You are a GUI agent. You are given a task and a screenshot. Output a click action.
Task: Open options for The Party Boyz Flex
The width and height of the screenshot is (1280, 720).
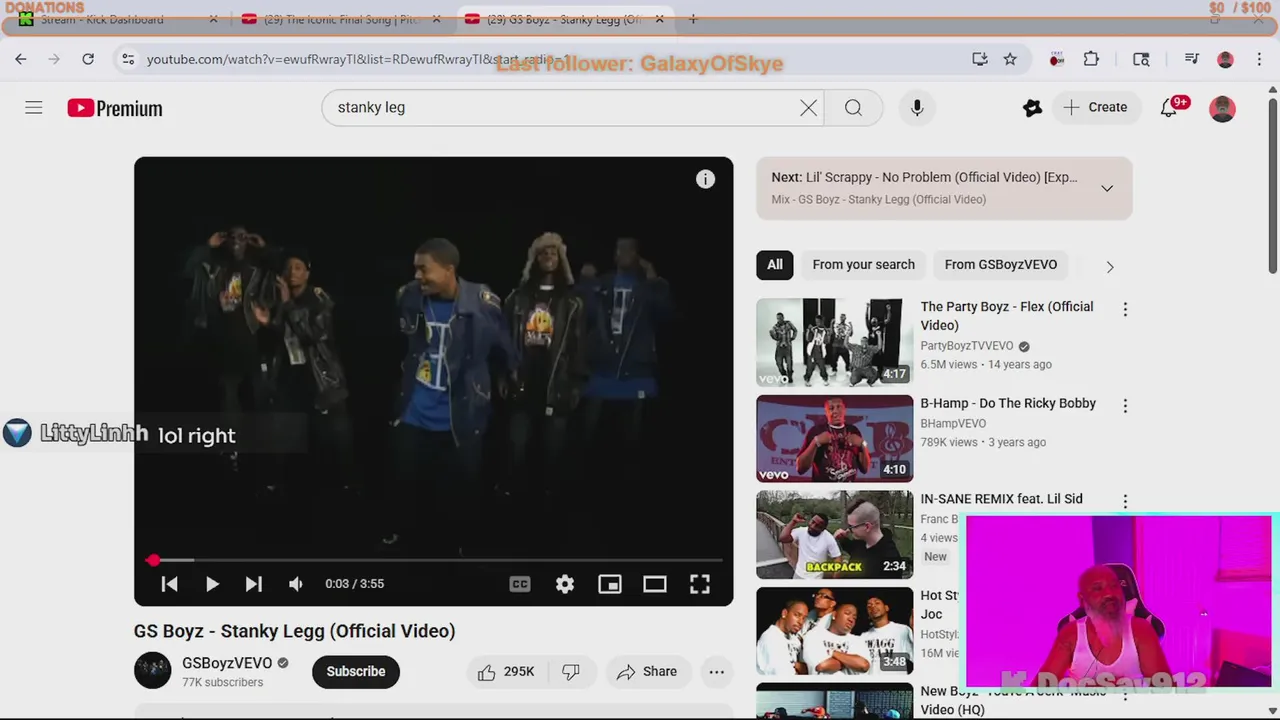(x=1125, y=310)
